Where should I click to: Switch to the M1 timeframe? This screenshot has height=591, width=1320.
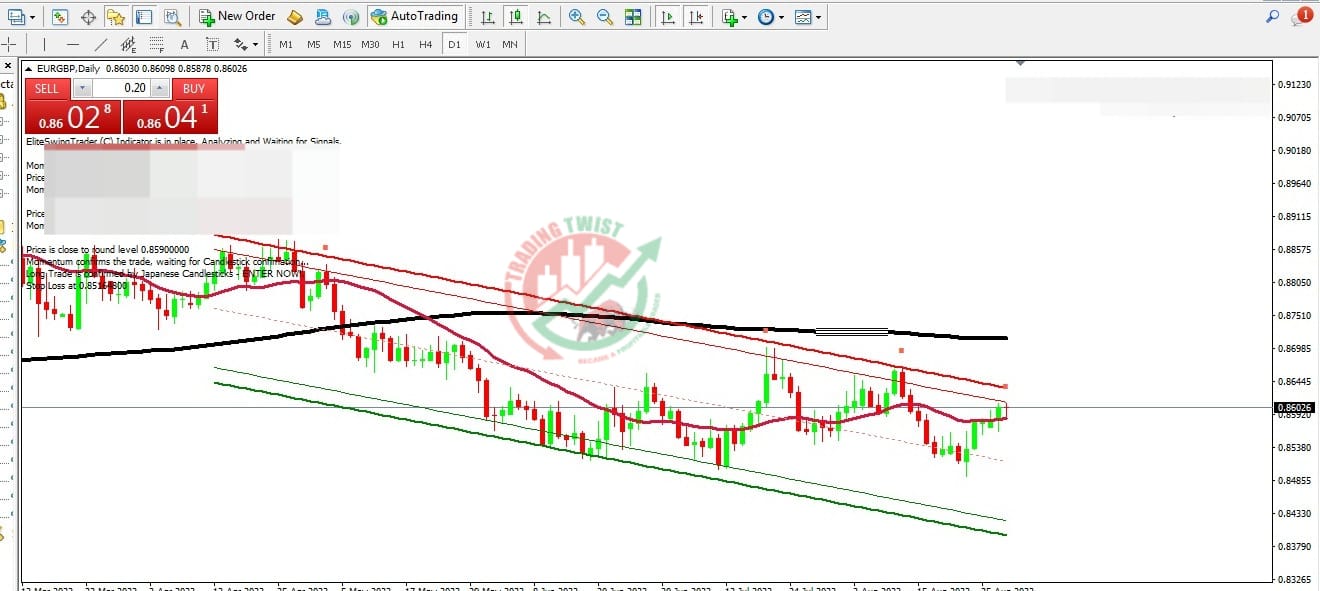(x=286, y=44)
